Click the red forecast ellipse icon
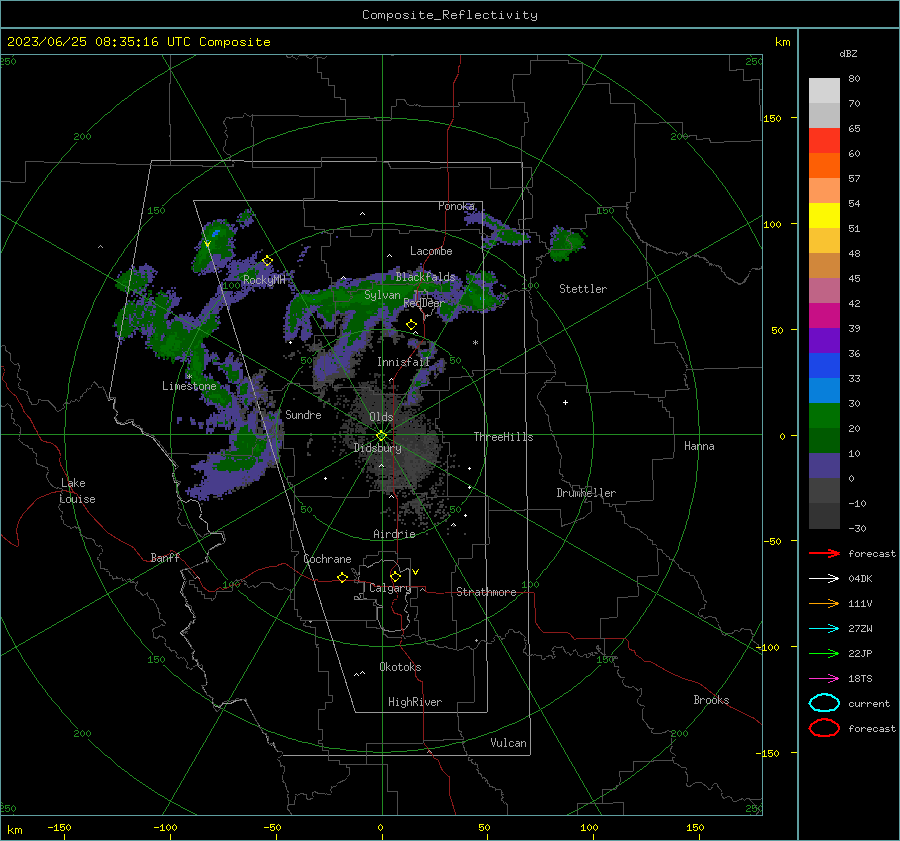The image size is (900, 841). coord(824,727)
